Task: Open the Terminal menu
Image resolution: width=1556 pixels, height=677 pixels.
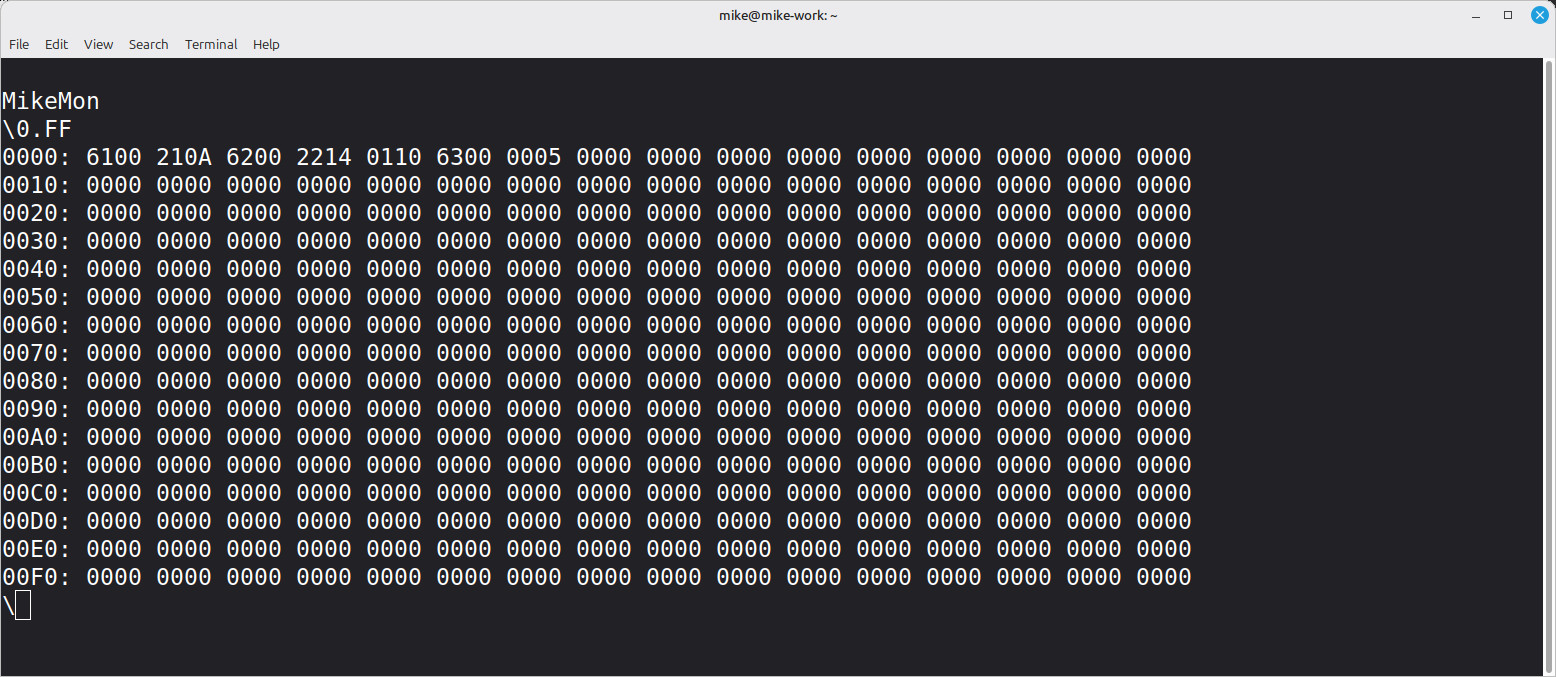Action: (211, 44)
